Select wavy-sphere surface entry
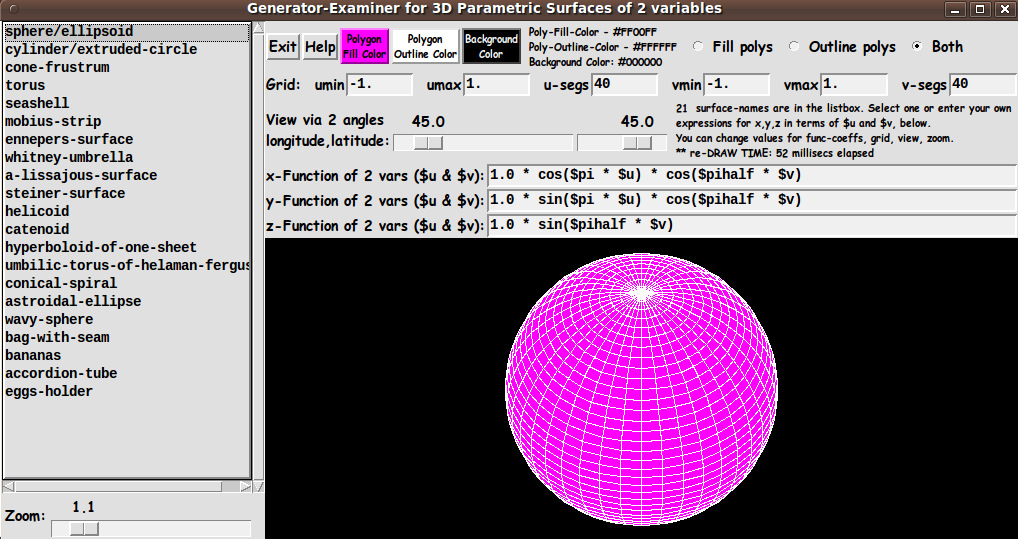The width and height of the screenshot is (1018, 539). coord(49,320)
